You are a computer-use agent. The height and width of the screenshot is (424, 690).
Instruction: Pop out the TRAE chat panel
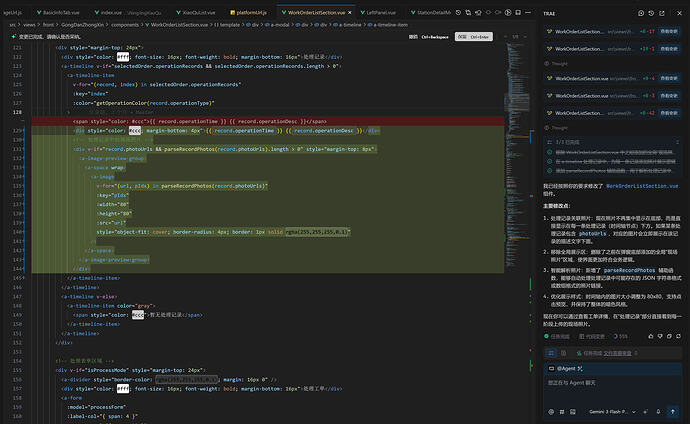tap(662, 13)
